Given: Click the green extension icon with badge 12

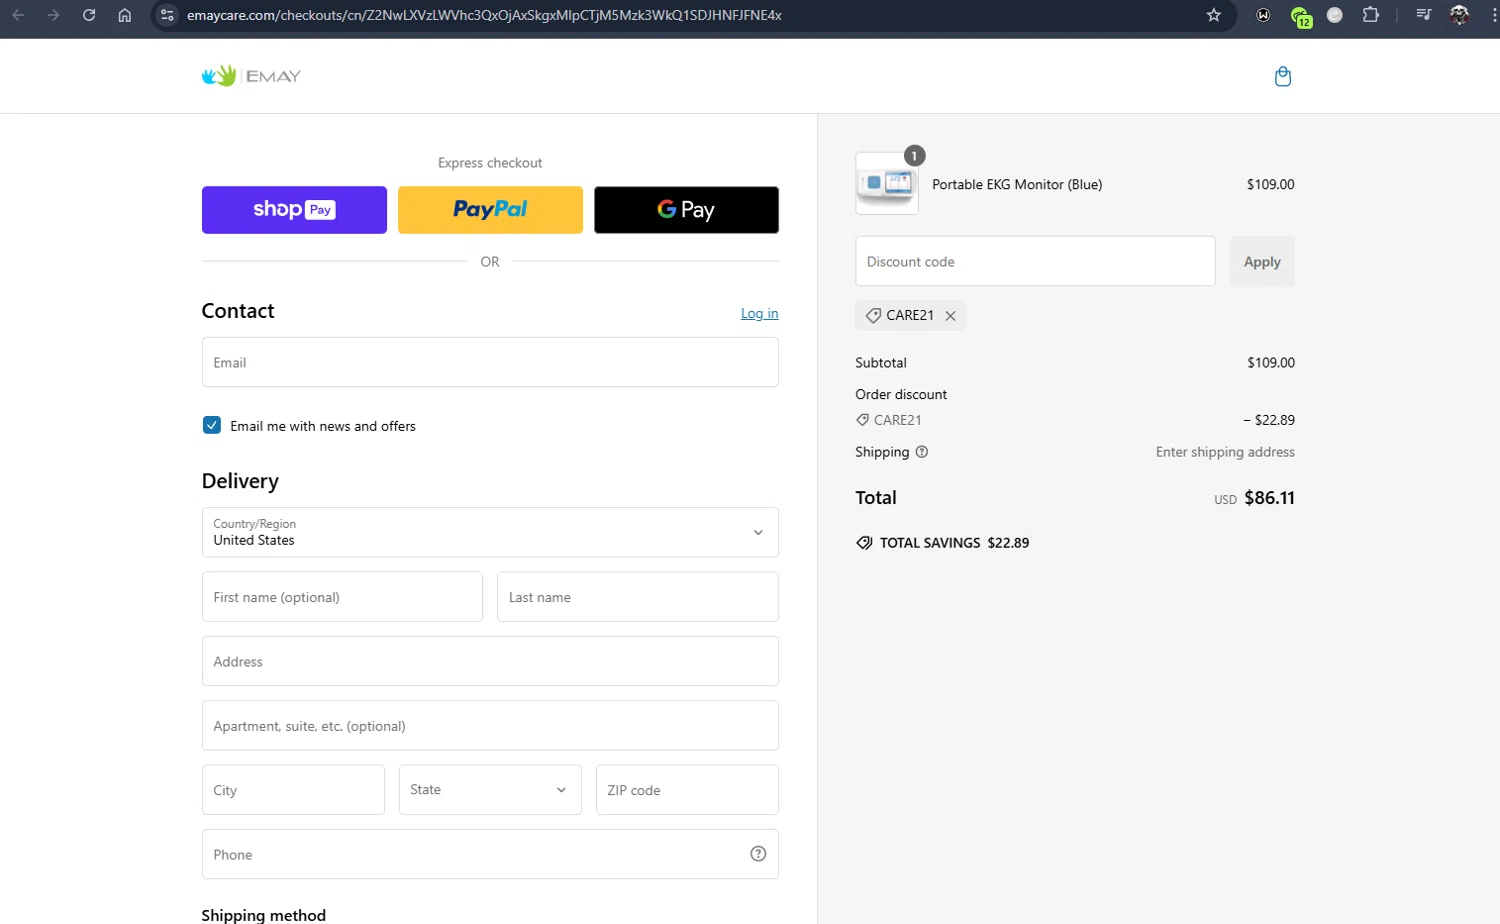Looking at the screenshot, I should (x=1300, y=16).
